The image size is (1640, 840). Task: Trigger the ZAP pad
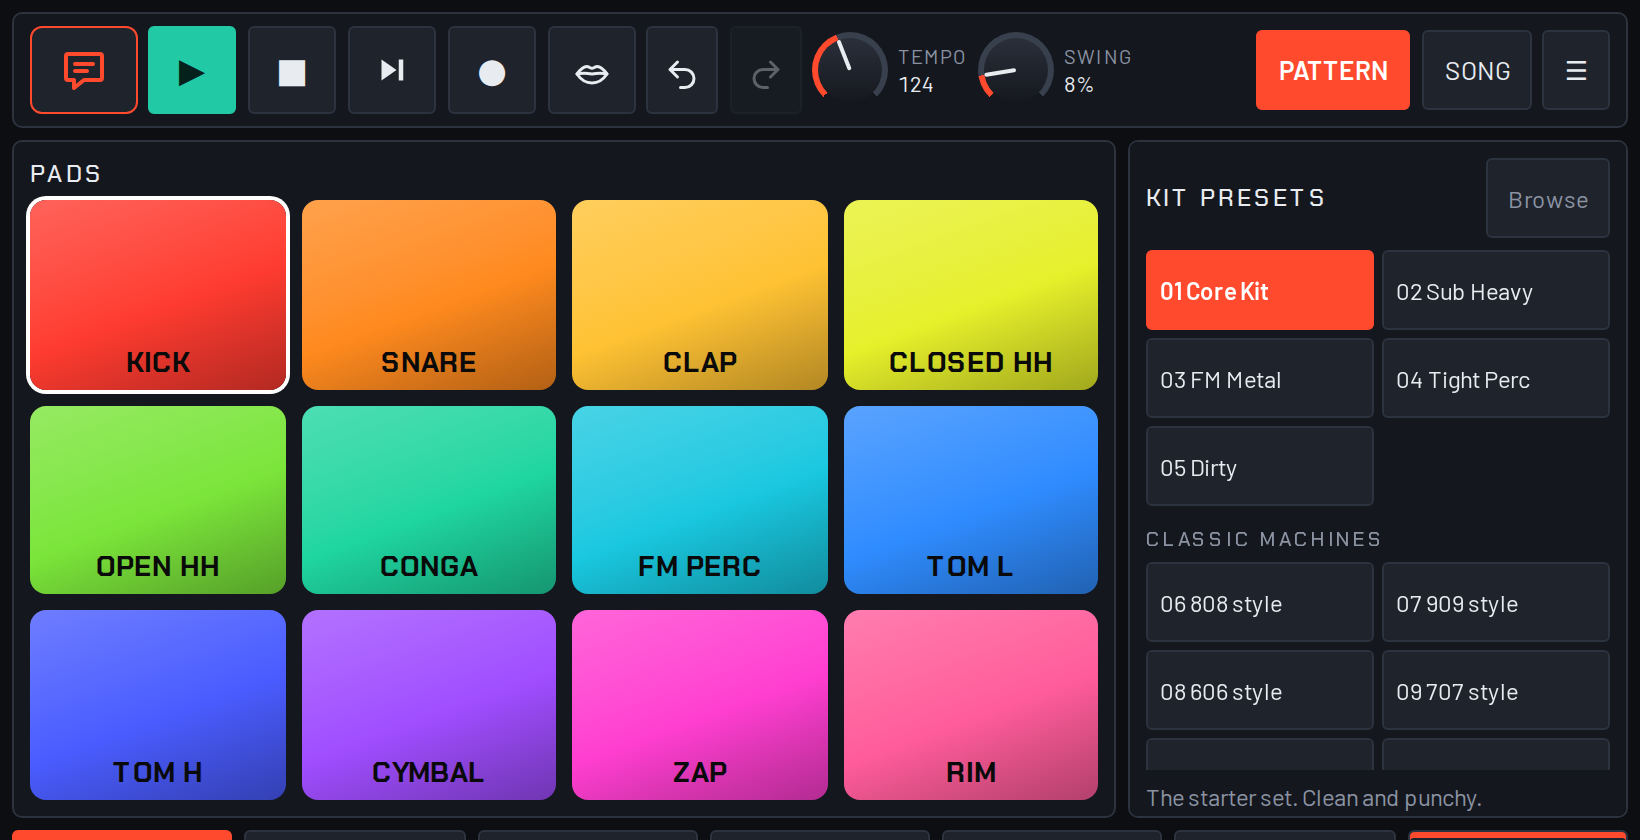point(700,705)
